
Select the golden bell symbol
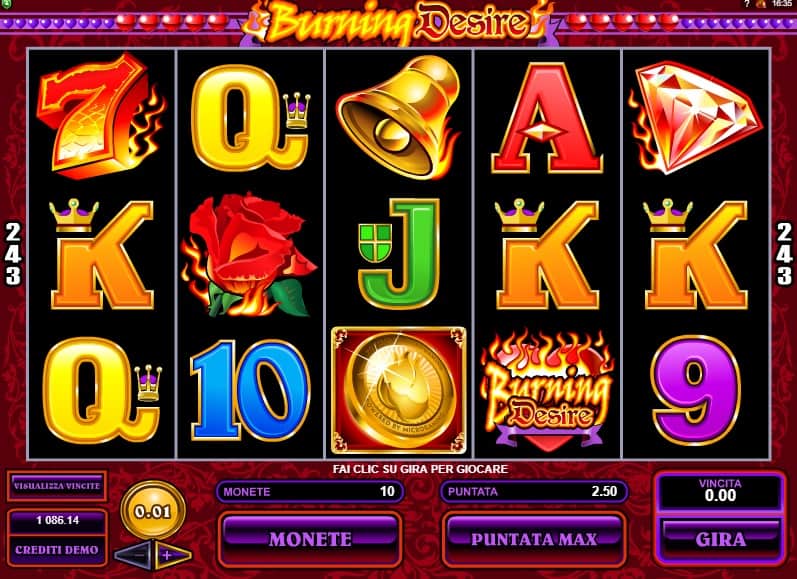click(398, 117)
